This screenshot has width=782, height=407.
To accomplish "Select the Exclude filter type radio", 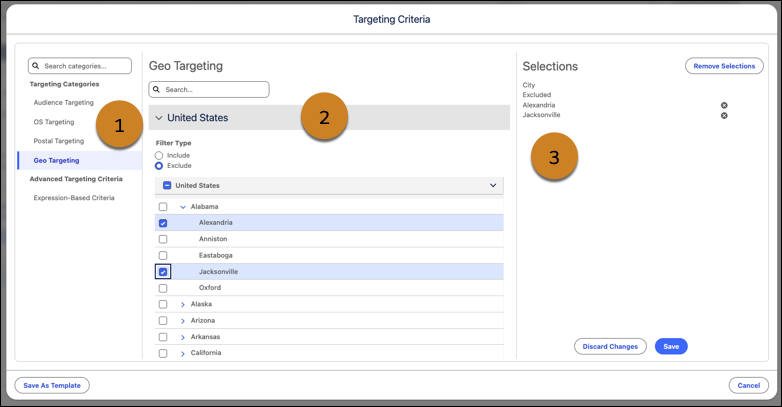I will click(159, 166).
